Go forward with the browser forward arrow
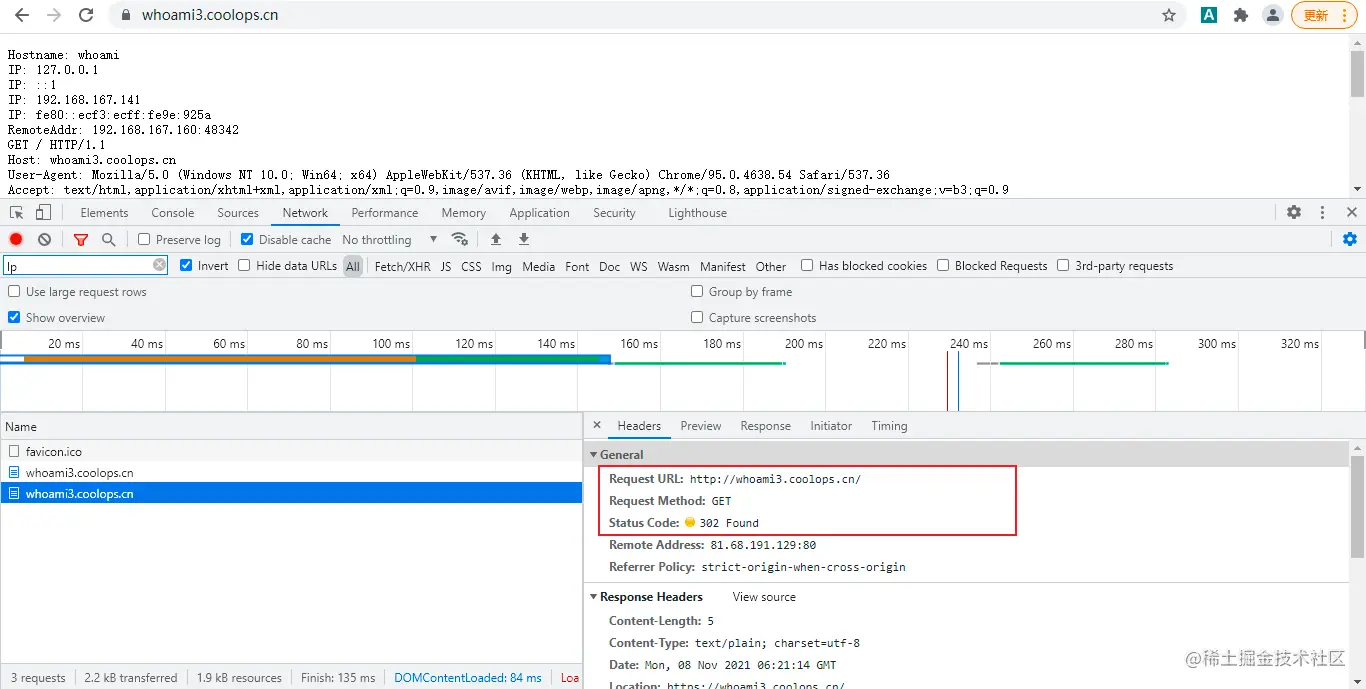This screenshot has width=1366, height=689. (x=54, y=15)
